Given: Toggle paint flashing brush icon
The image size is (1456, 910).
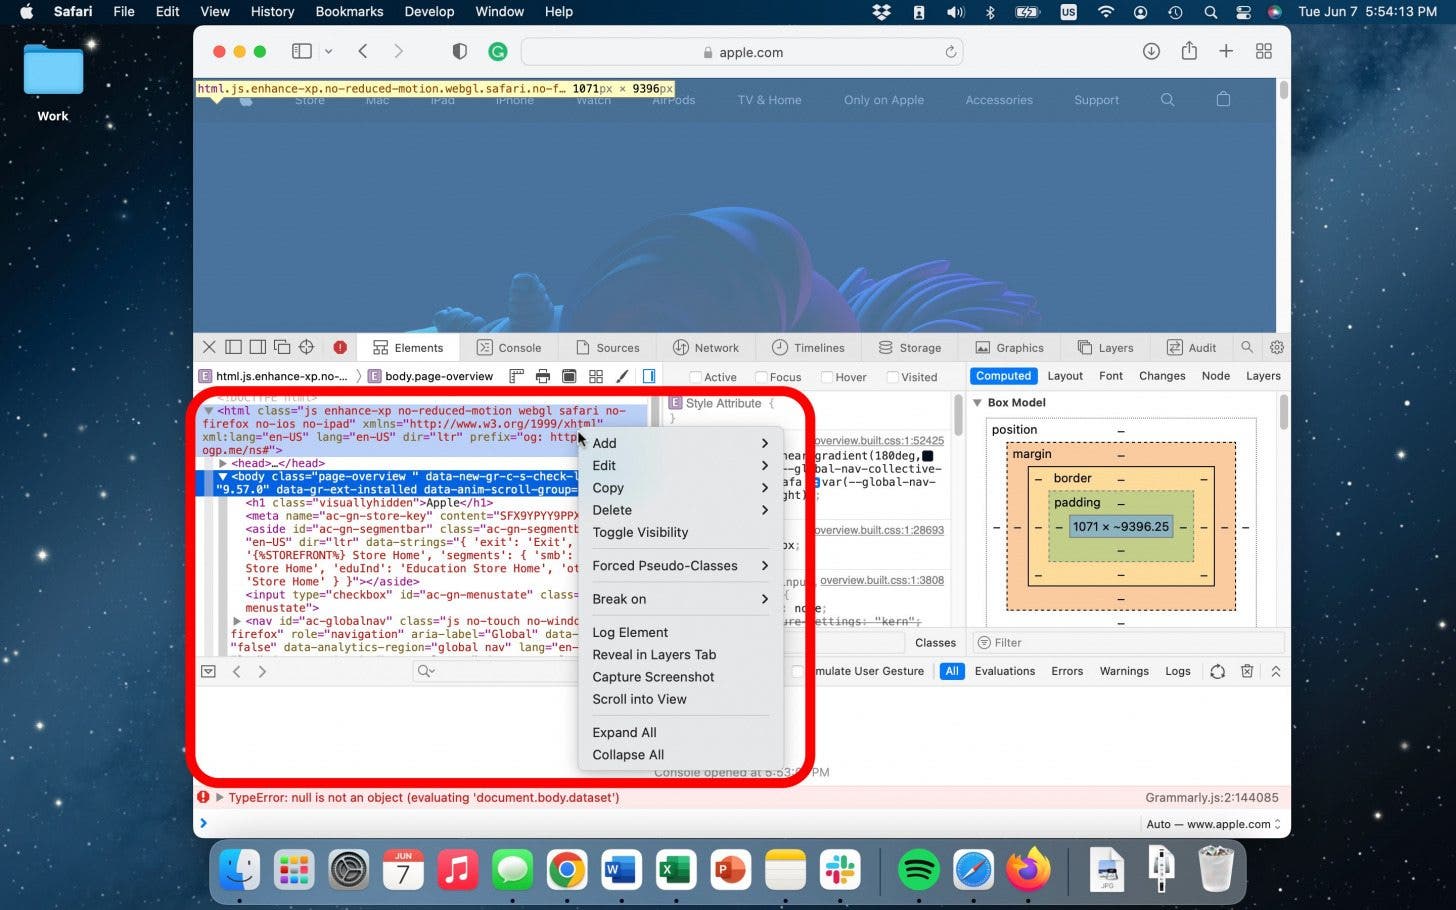Looking at the screenshot, I should pyautogui.click(x=622, y=376).
